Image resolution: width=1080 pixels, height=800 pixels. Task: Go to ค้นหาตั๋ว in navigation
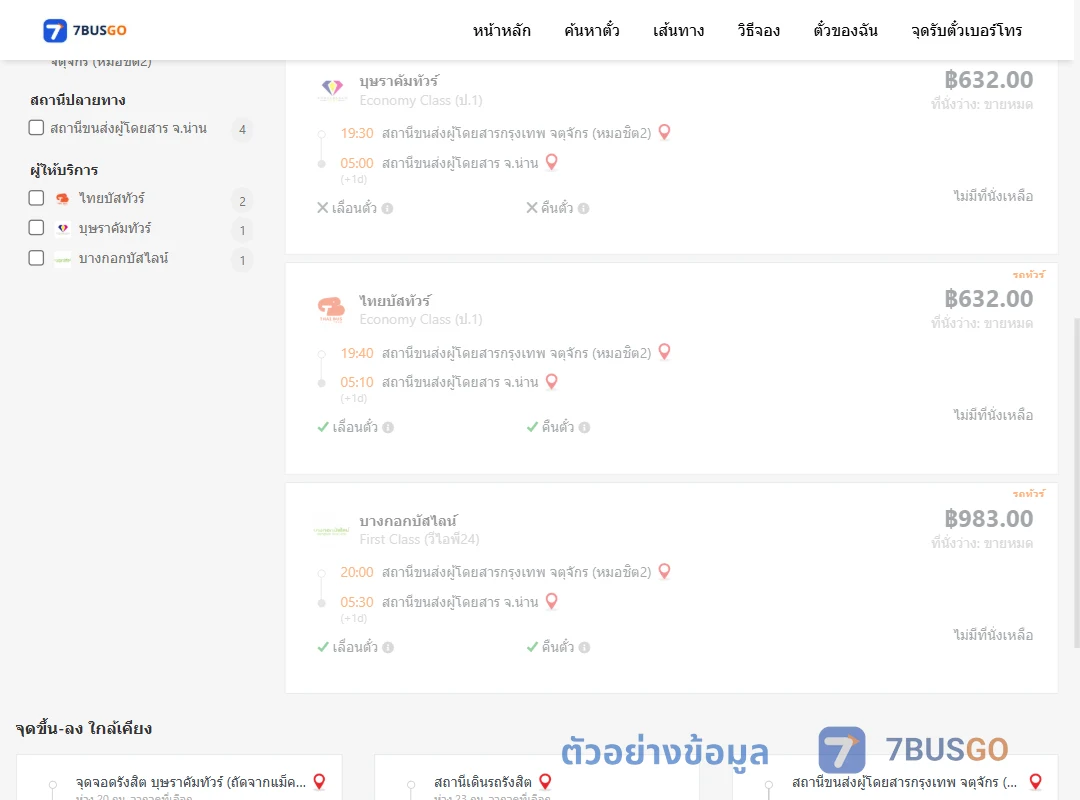[592, 30]
